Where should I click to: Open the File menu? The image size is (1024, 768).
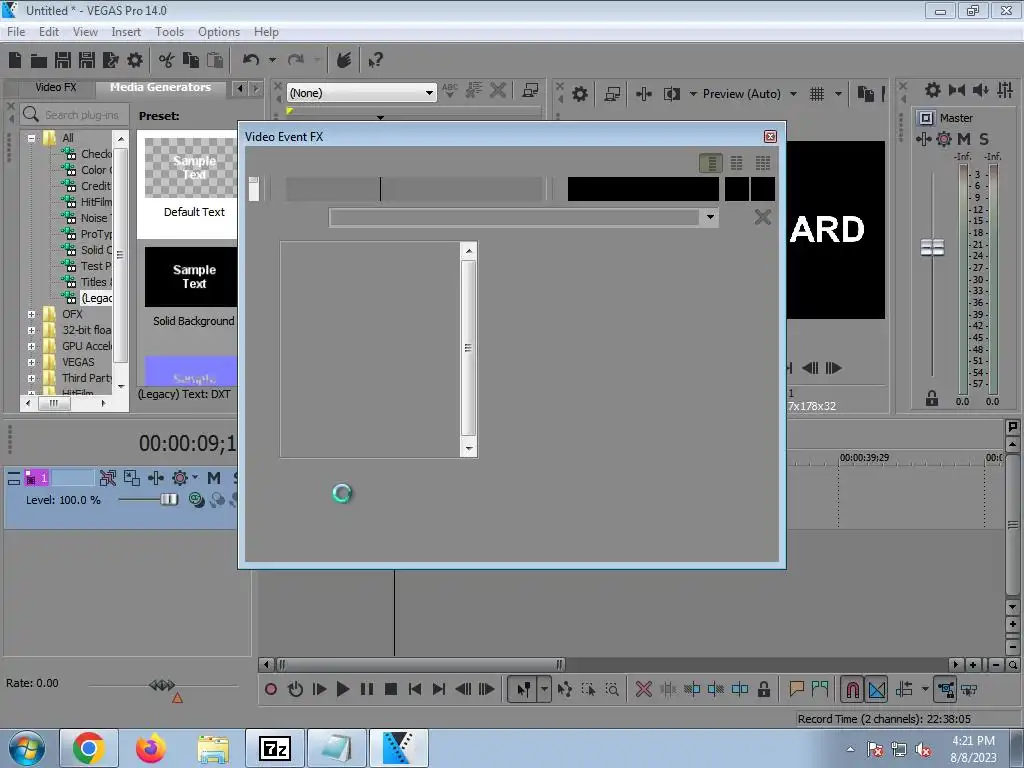pyautogui.click(x=16, y=31)
